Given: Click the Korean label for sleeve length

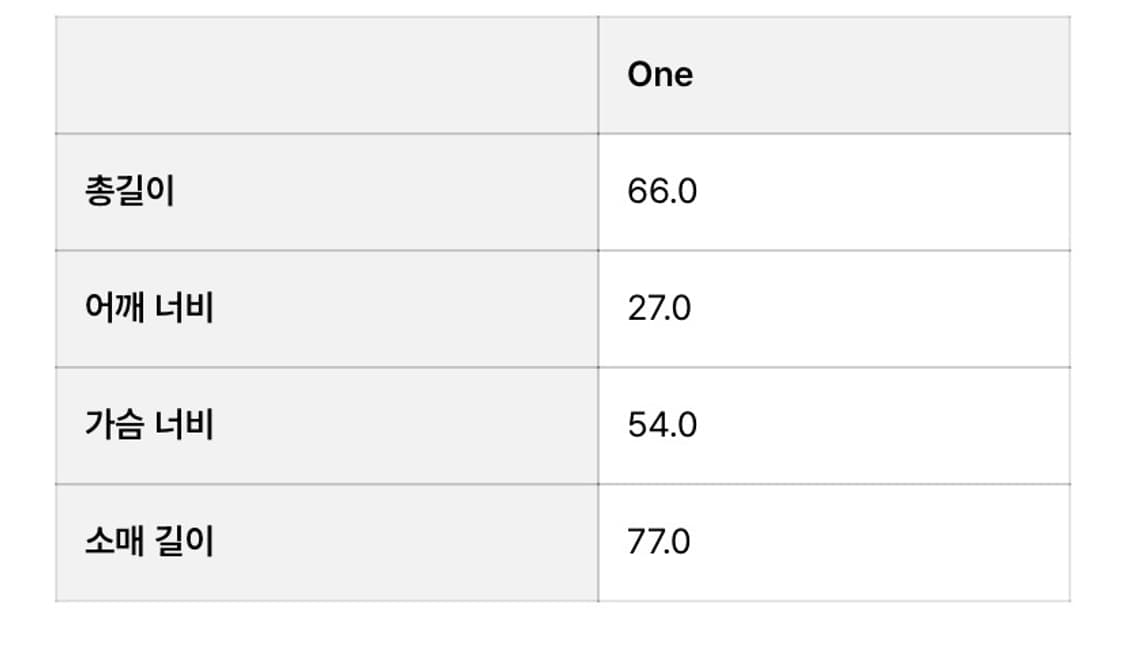Looking at the screenshot, I should pos(149,542).
